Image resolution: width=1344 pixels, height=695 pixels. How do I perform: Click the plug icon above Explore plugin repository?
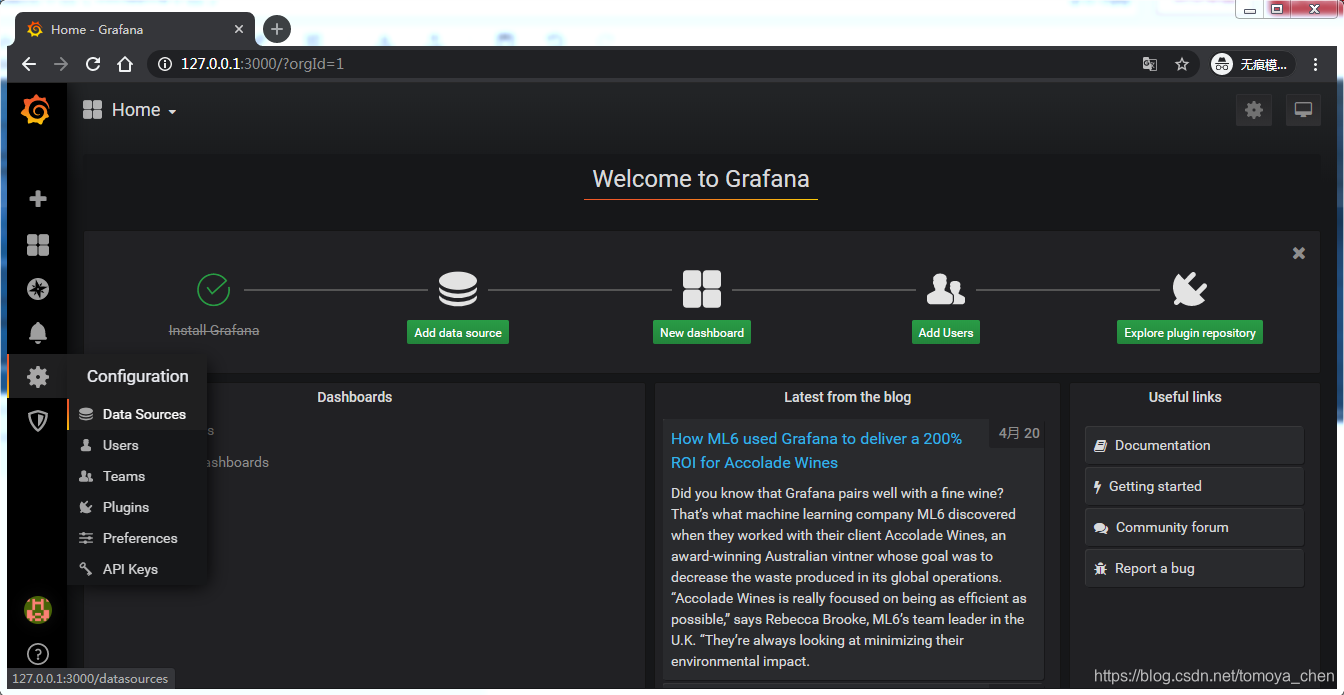[x=1189, y=289]
